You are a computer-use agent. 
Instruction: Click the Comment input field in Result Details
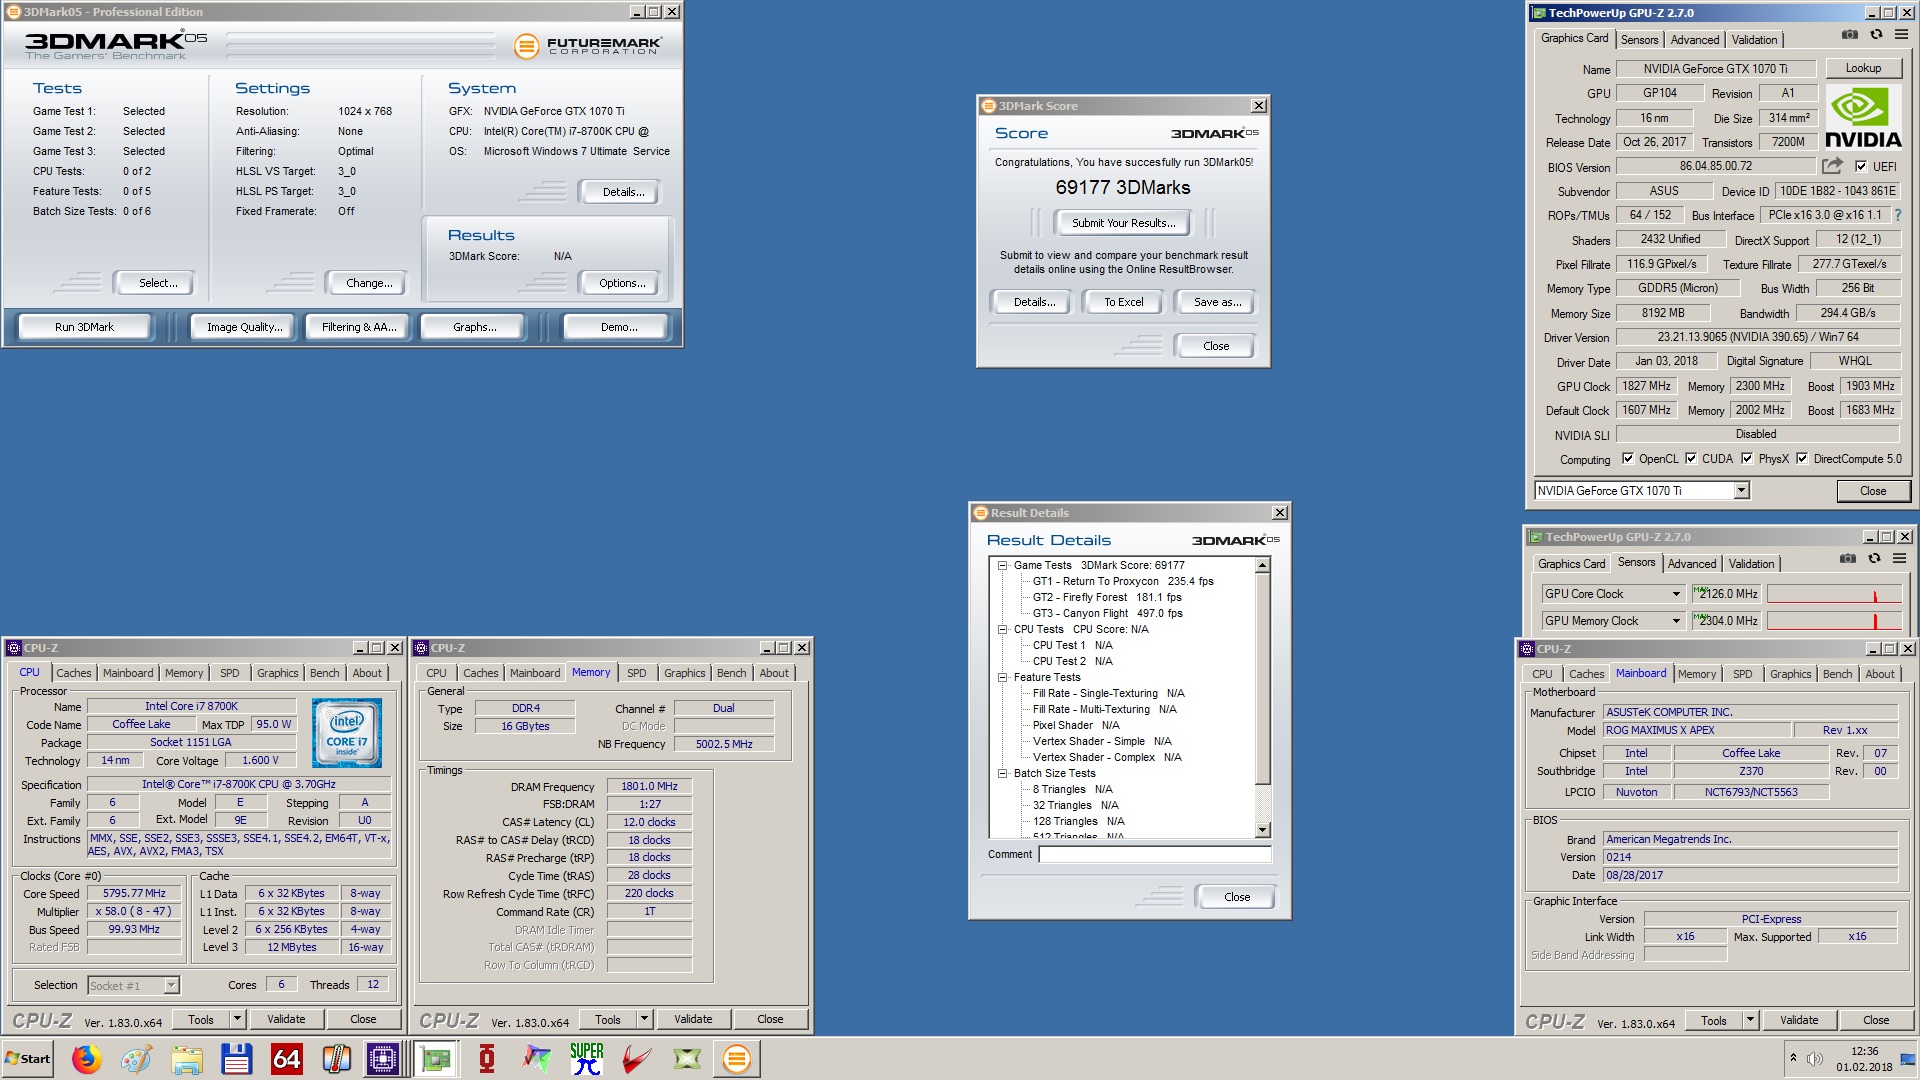[1154, 854]
